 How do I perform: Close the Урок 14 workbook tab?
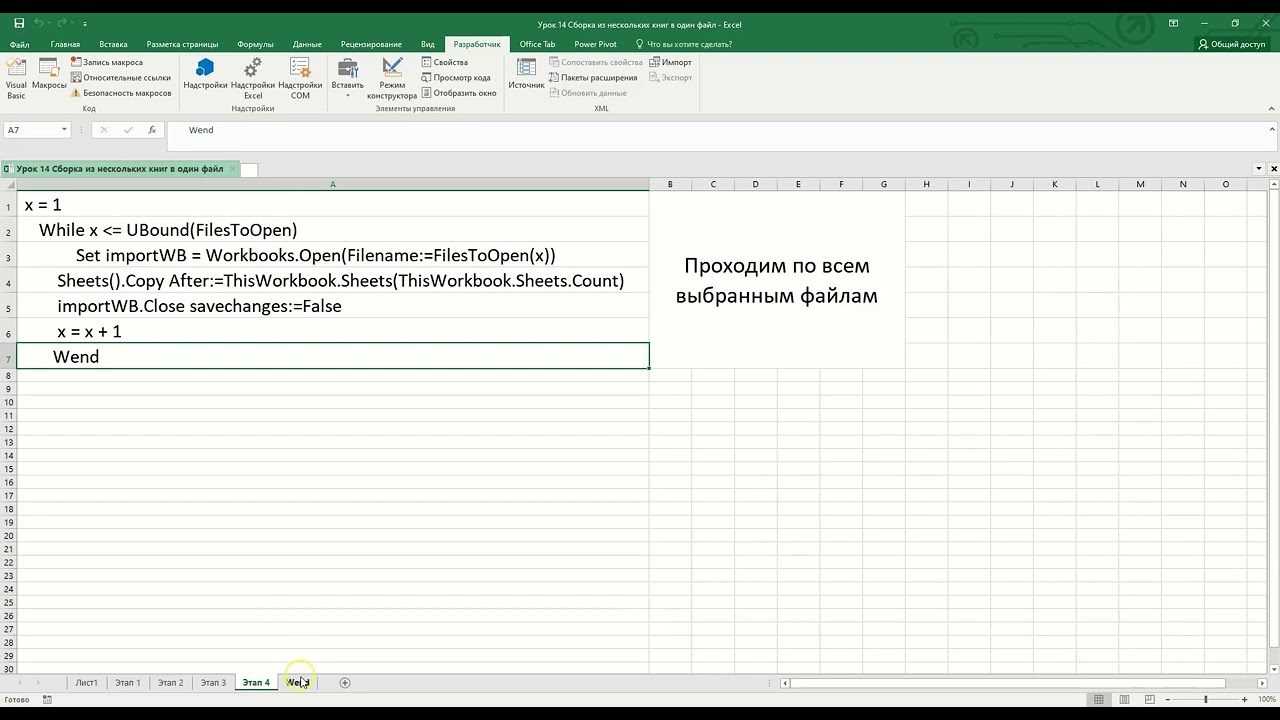(232, 169)
